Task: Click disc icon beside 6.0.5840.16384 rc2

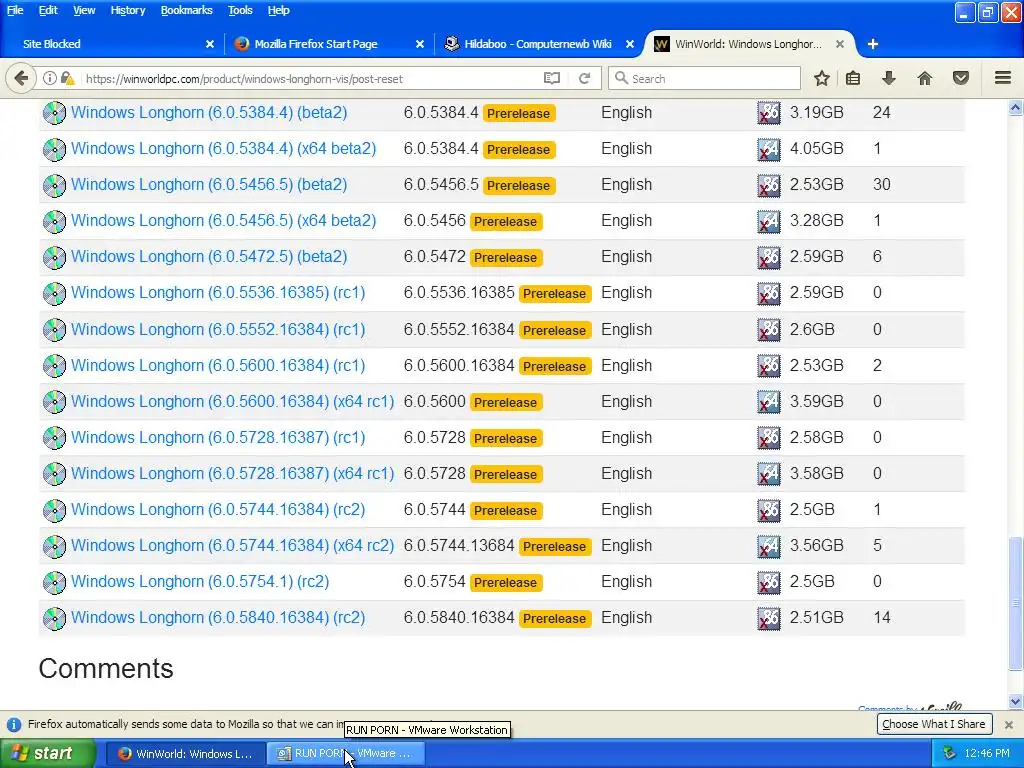Action: (x=54, y=618)
